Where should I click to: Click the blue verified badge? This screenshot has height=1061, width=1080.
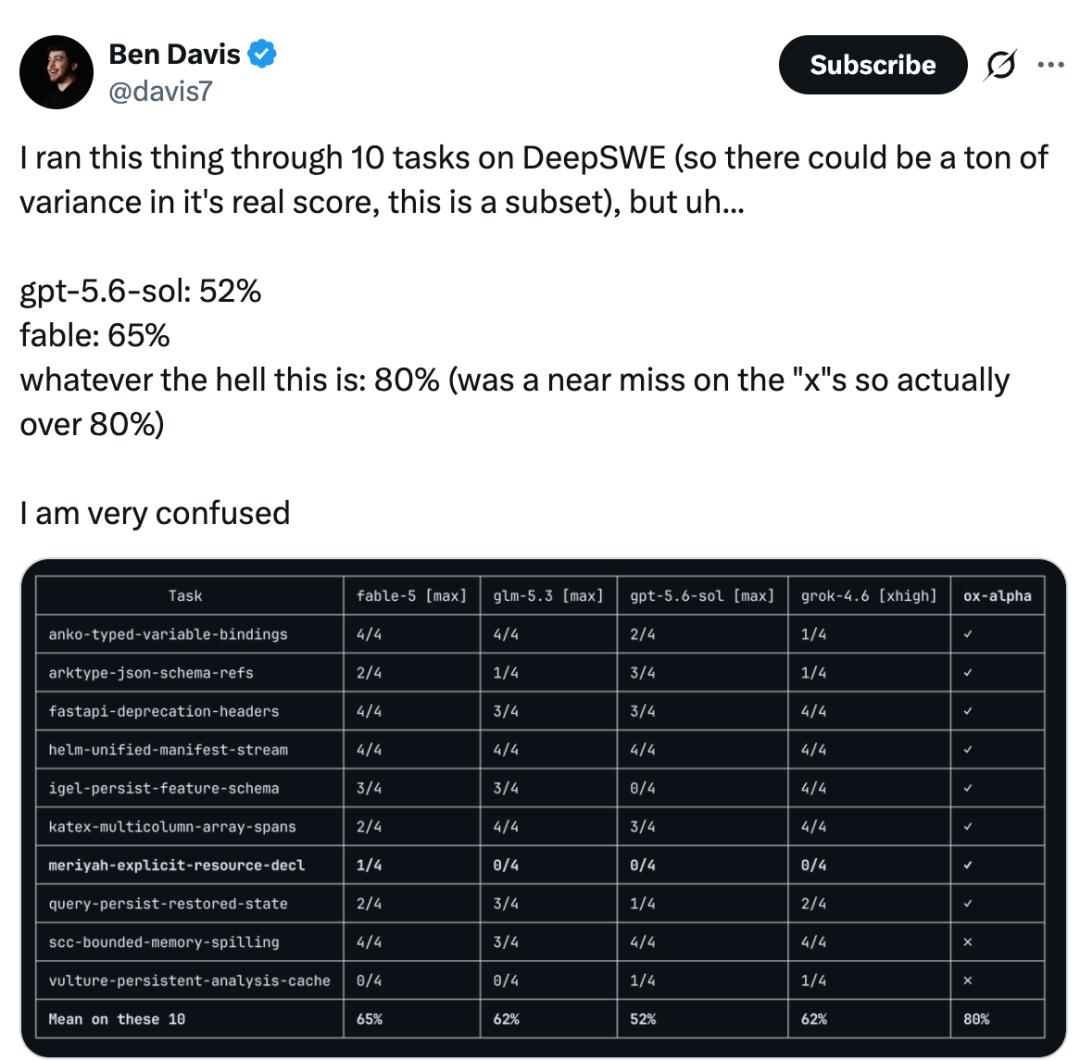(x=262, y=54)
